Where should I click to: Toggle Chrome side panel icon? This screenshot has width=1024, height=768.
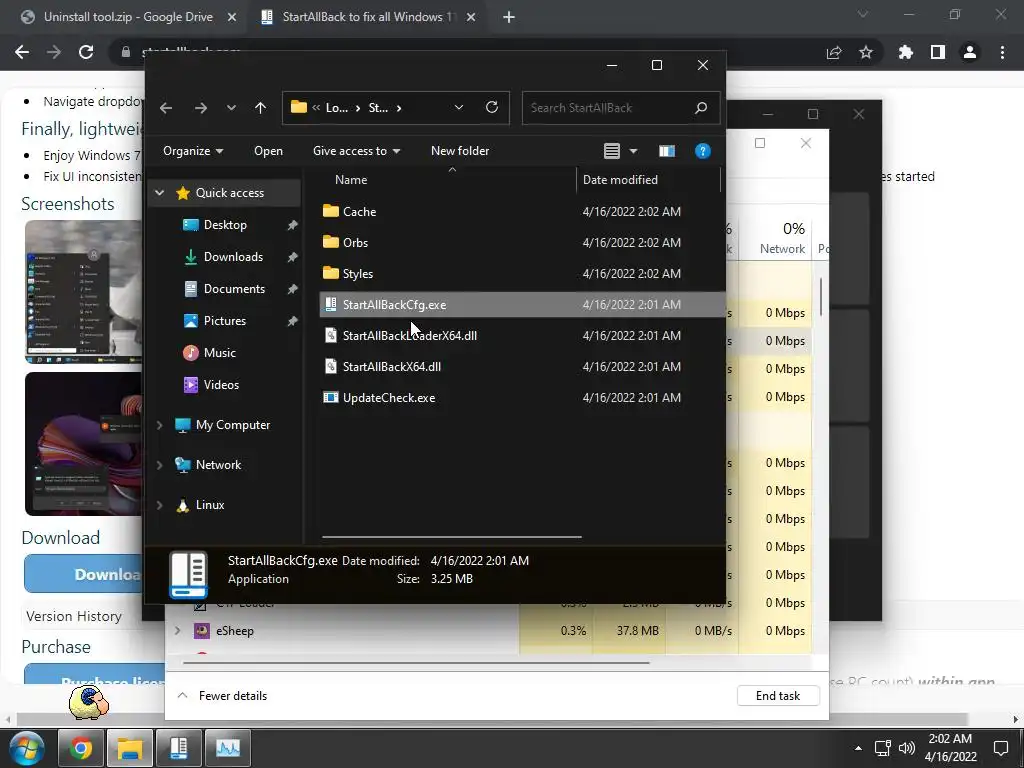(938, 52)
